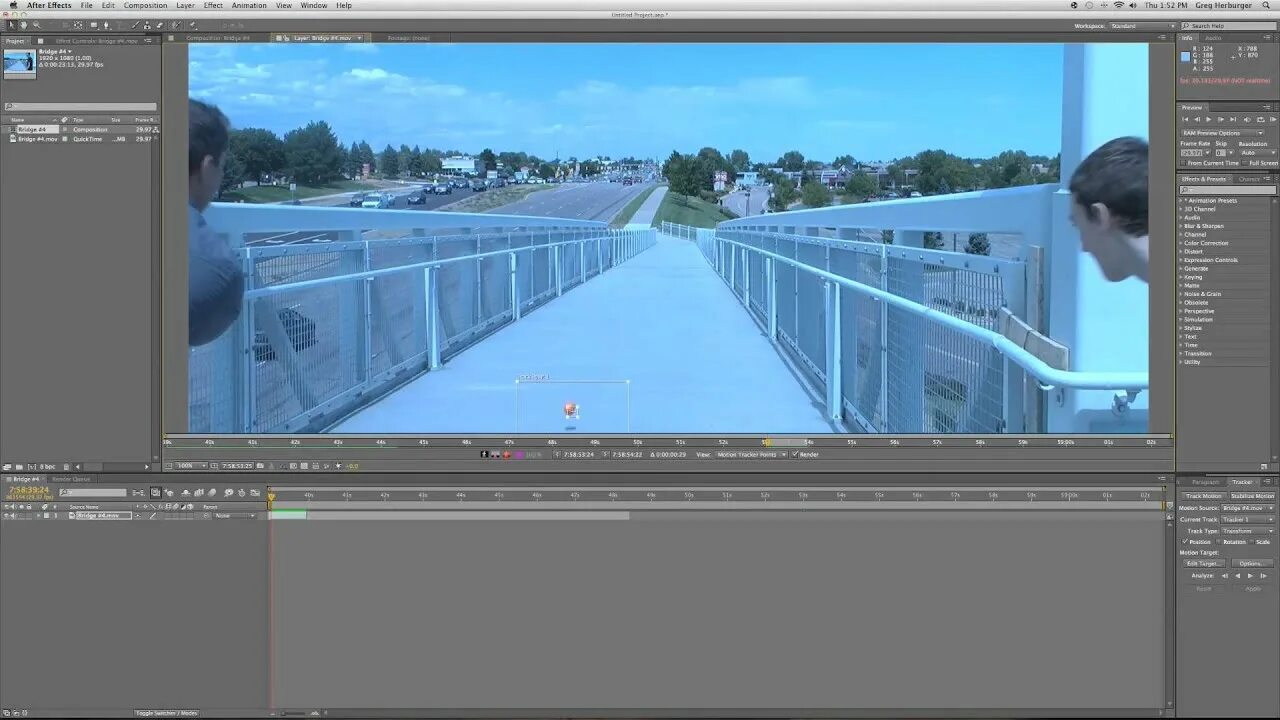Expand Color Correction effects category

click(x=1181, y=243)
